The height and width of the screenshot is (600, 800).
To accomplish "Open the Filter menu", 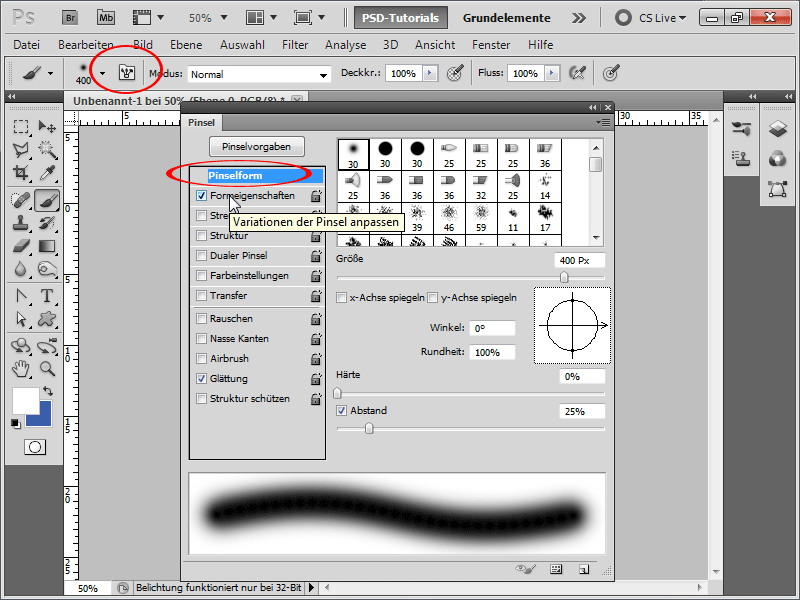I will pyautogui.click(x=295, y=45).
